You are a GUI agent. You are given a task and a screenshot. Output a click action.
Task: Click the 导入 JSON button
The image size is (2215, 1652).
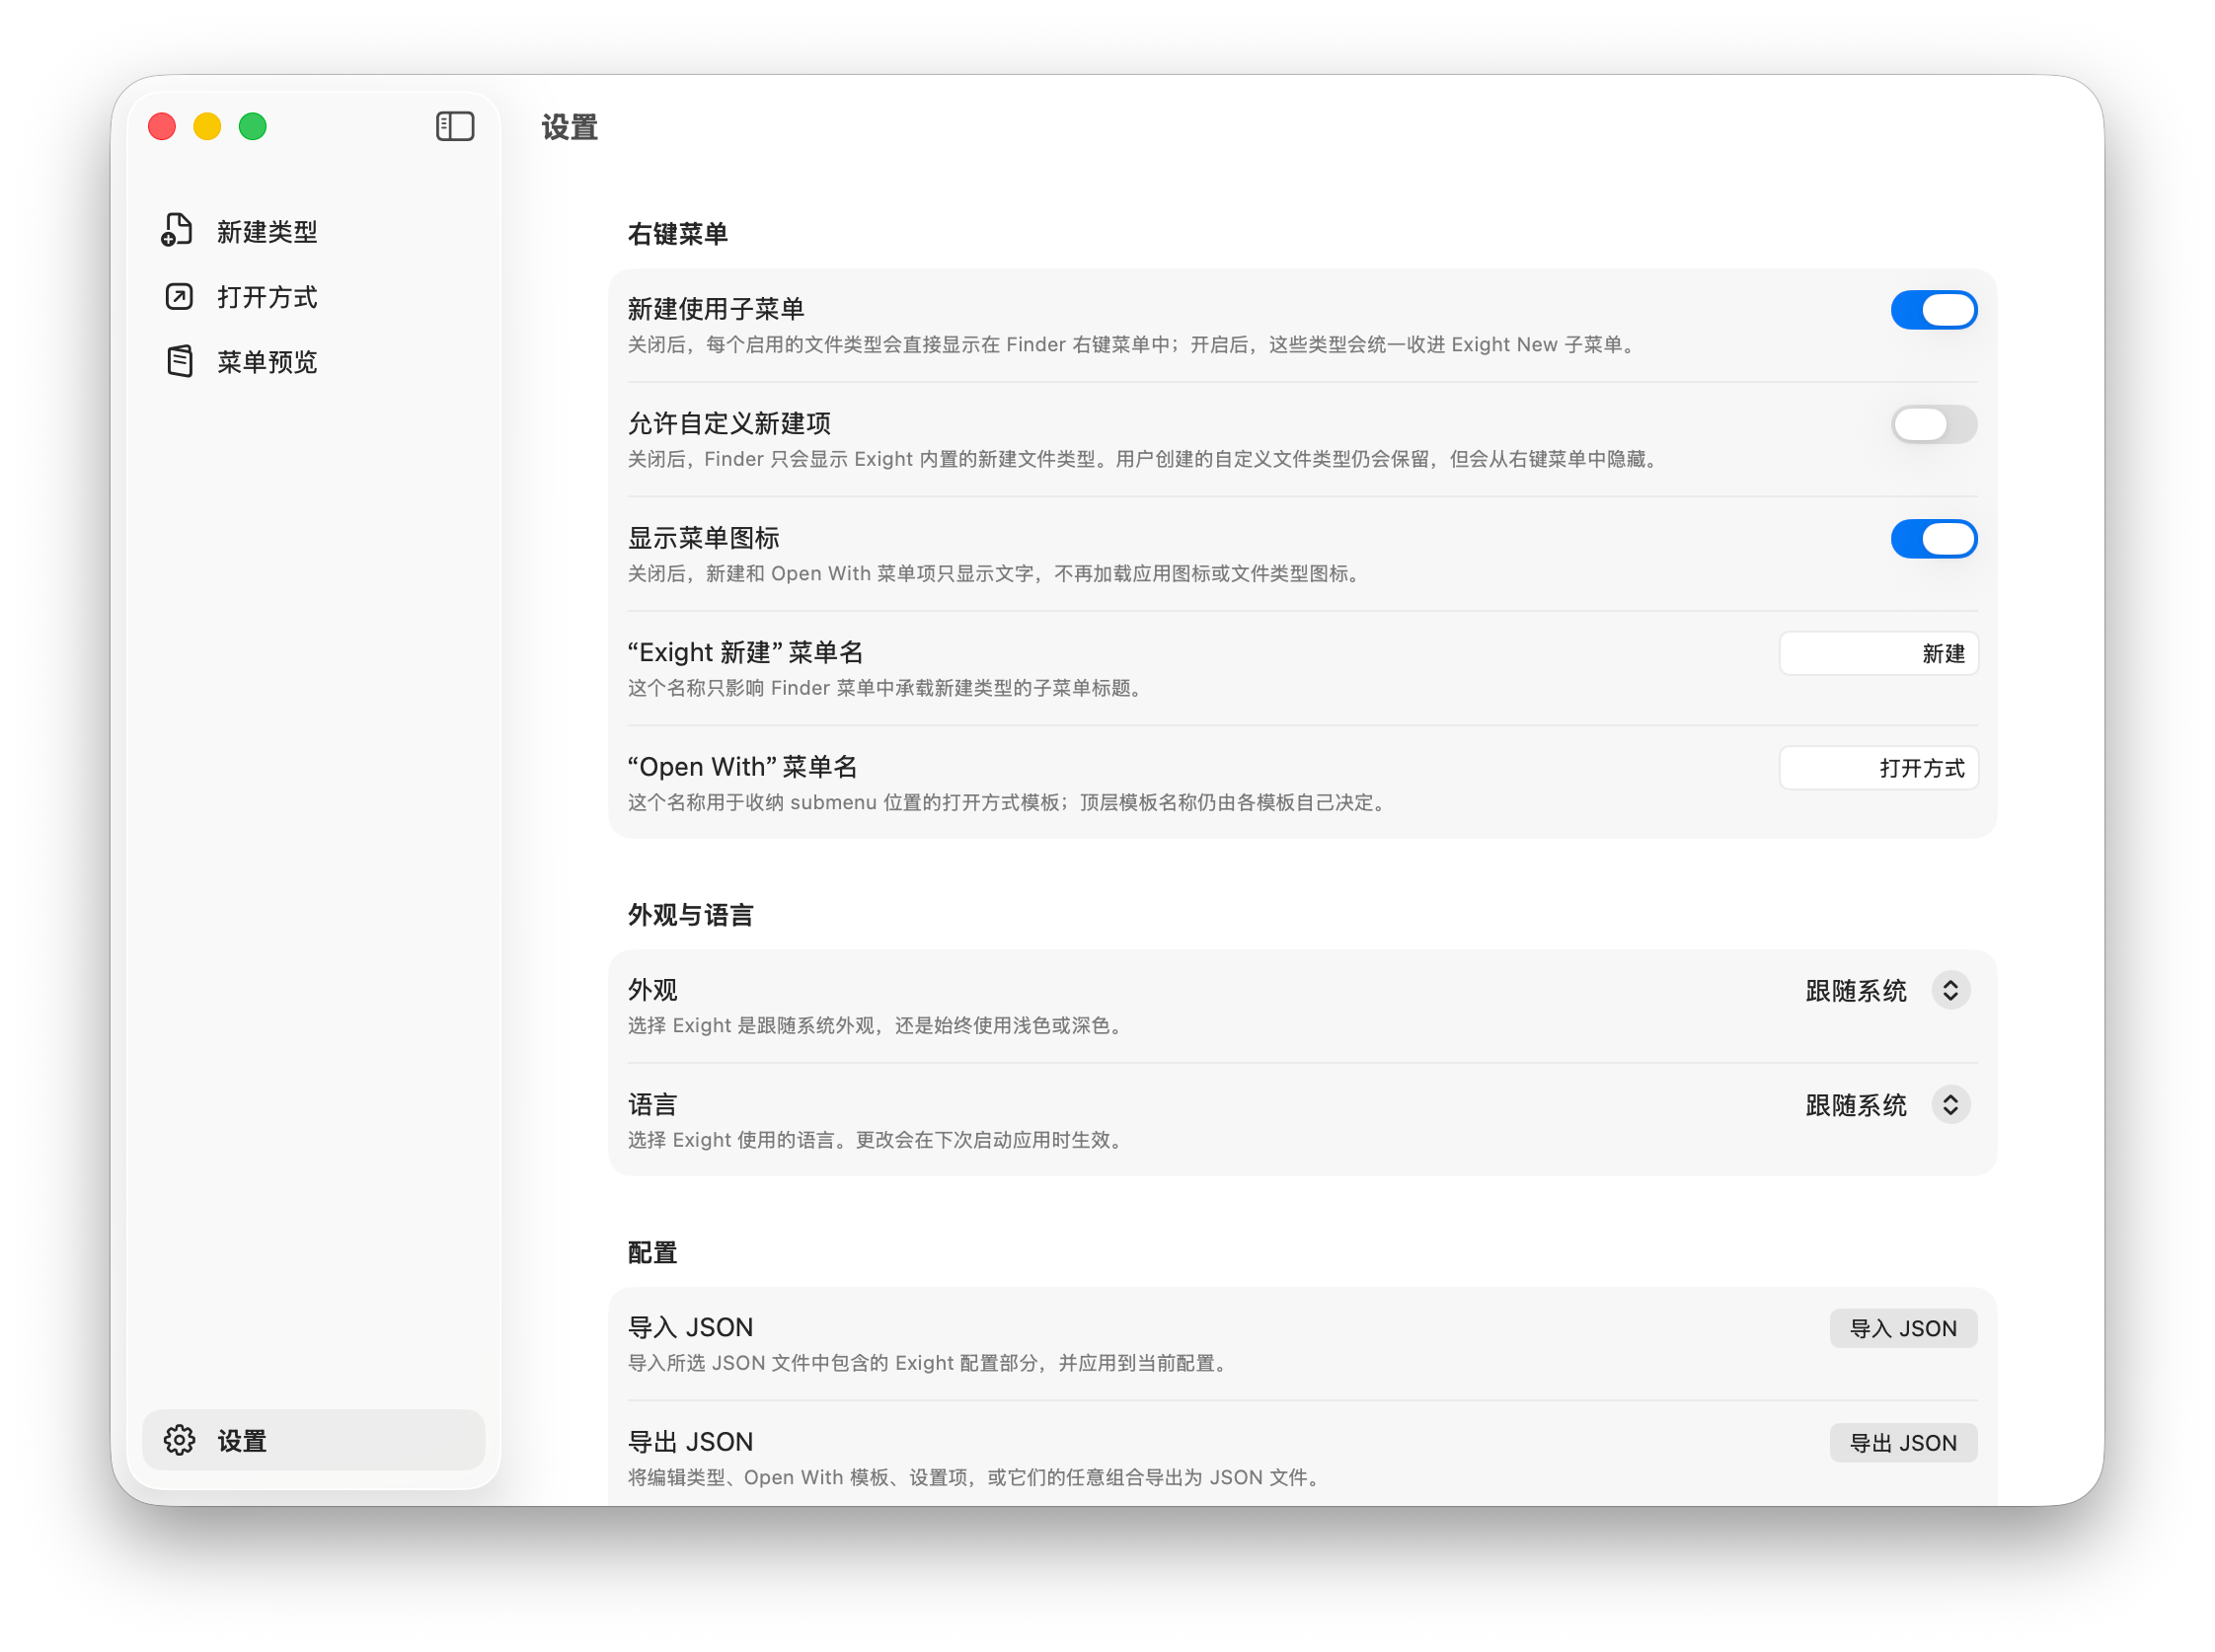[x=1903, y=1328]
